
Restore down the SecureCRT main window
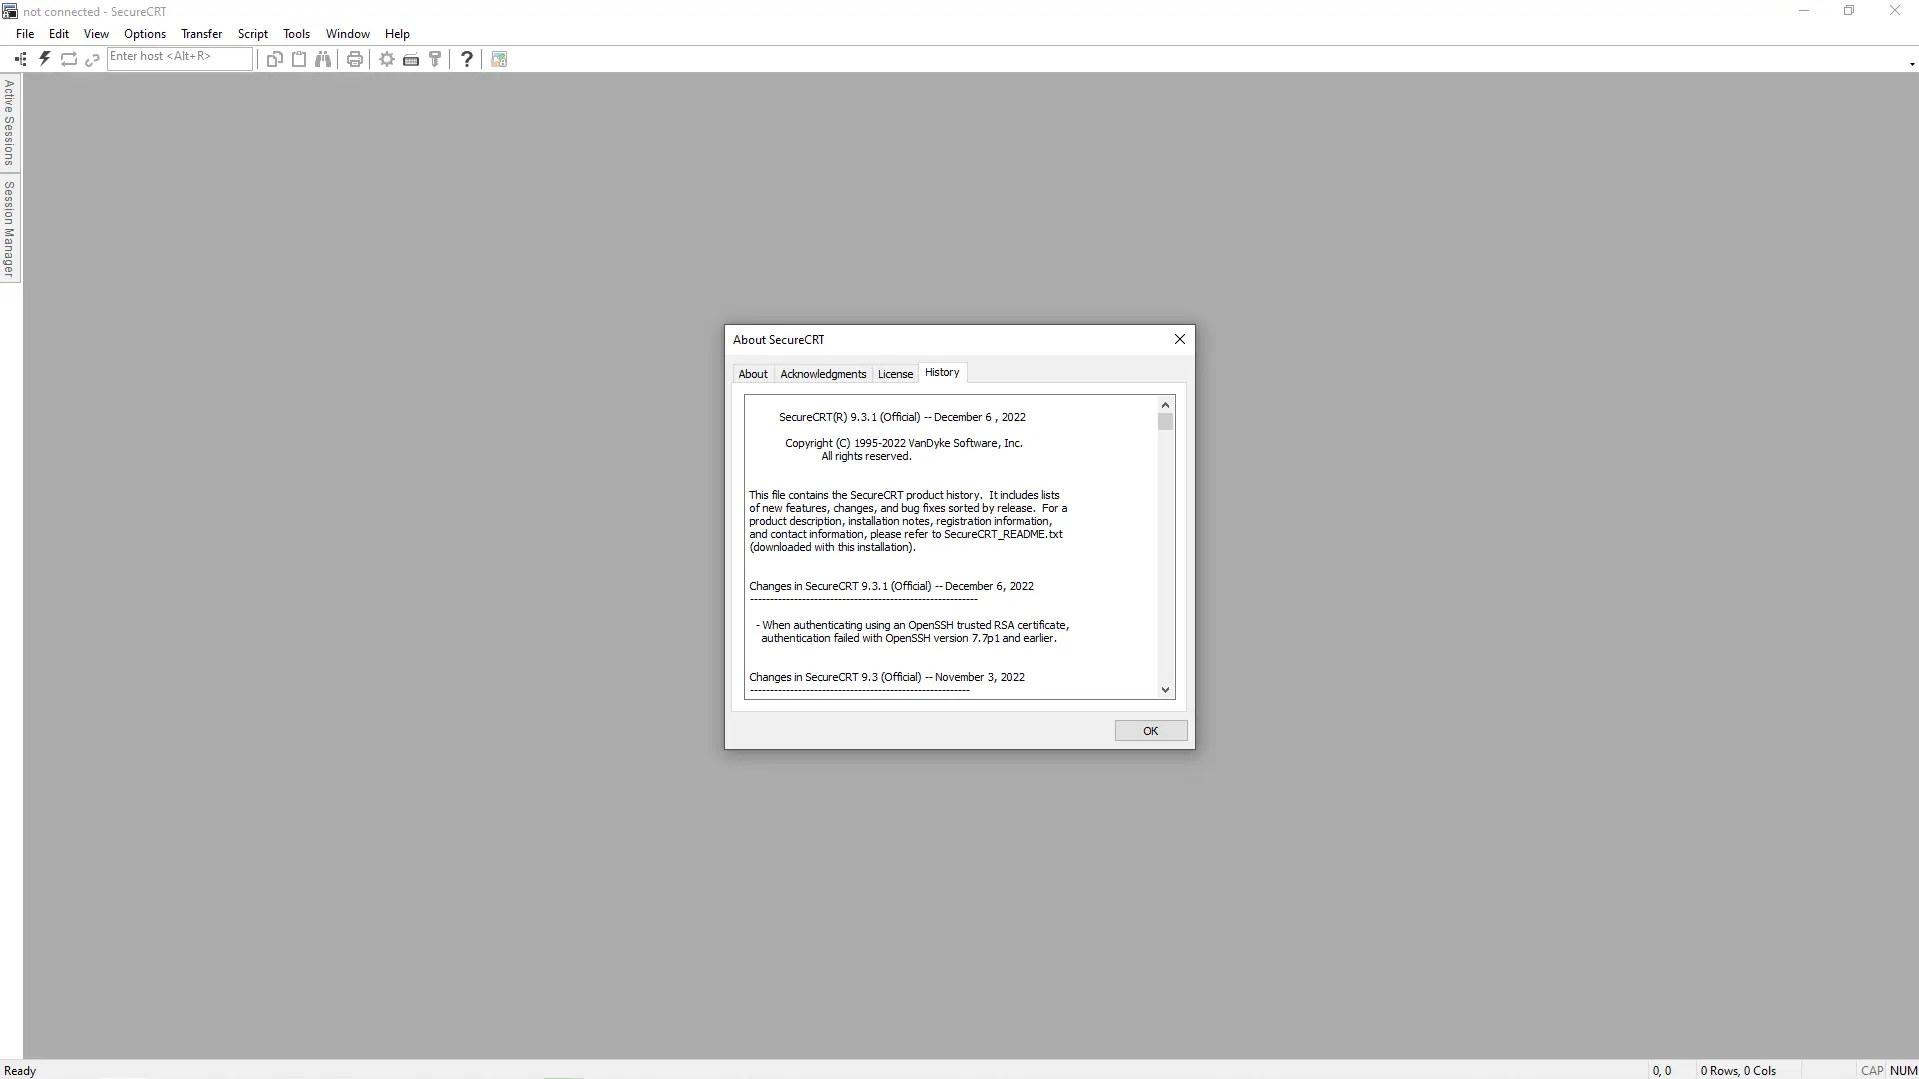tap(1849, 11)
